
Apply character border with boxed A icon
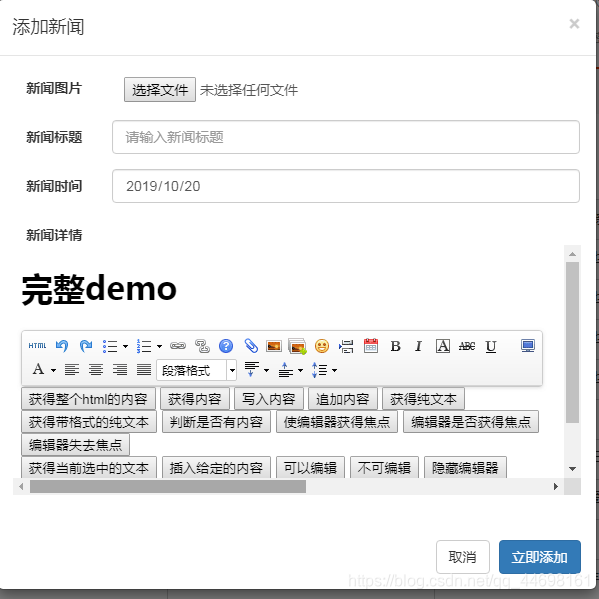[x=443, y=346]
